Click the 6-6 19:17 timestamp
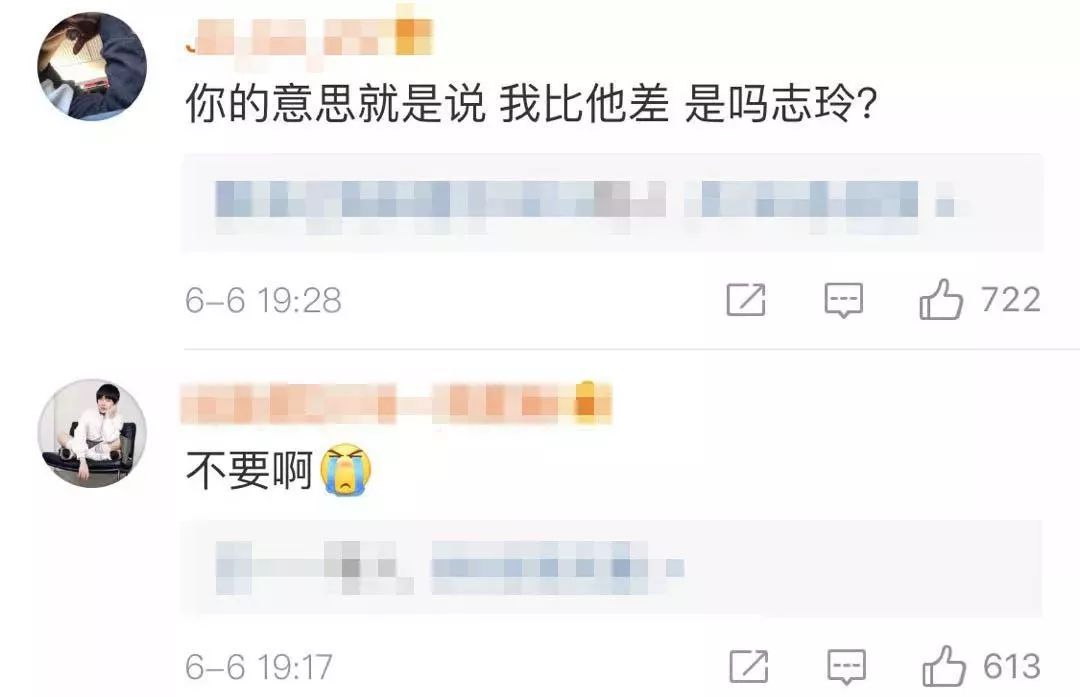Viewport: 1080px width, 697px height. click(259, 667)
